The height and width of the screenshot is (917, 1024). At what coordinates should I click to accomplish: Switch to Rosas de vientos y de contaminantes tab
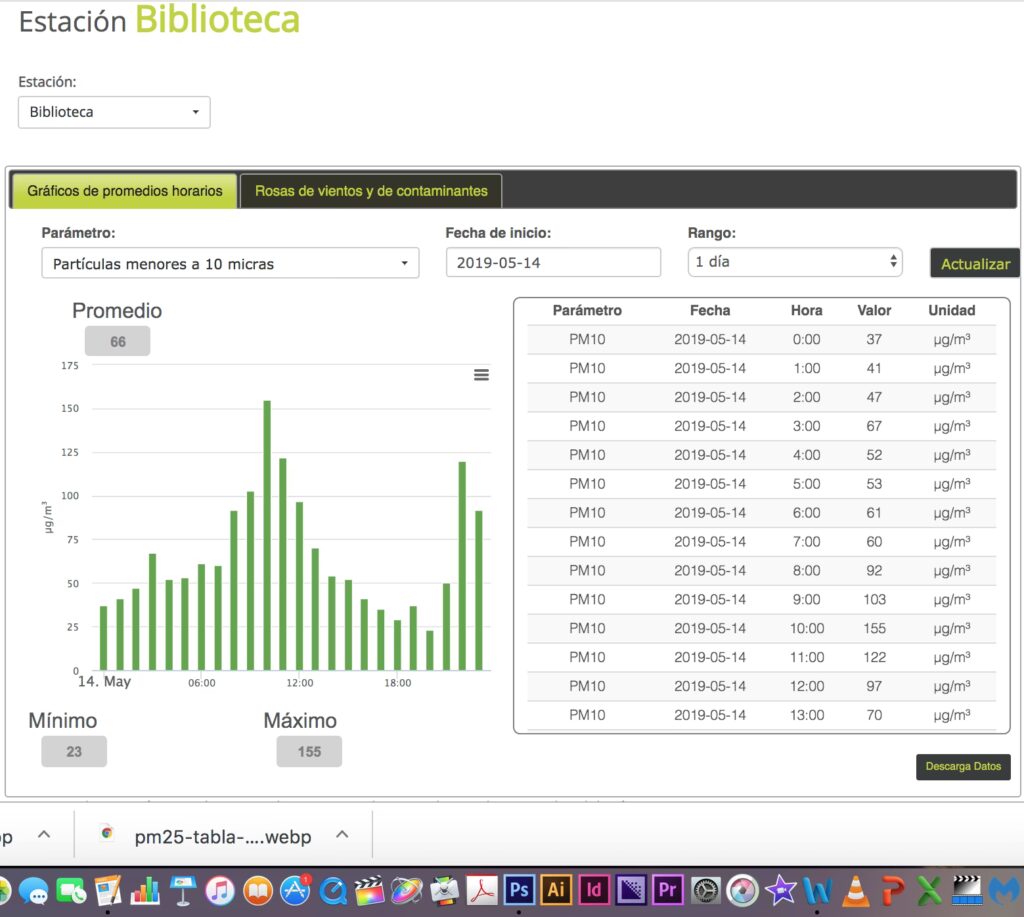click(x=371, y=191)
